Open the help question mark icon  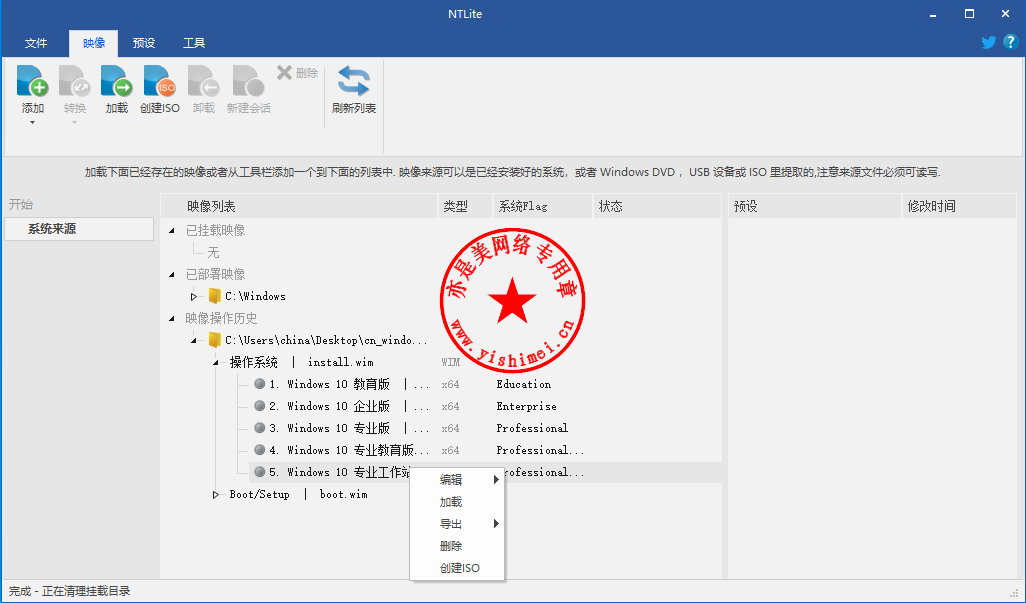1010,43
